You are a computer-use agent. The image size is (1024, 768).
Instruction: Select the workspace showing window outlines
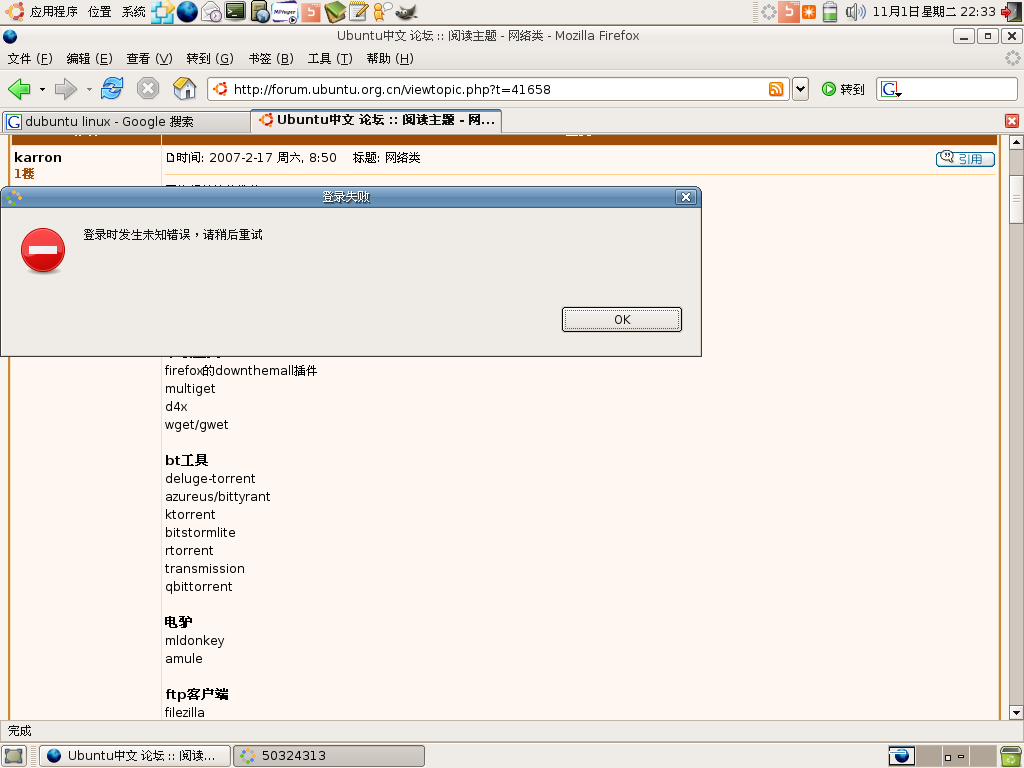pos(955,756)
